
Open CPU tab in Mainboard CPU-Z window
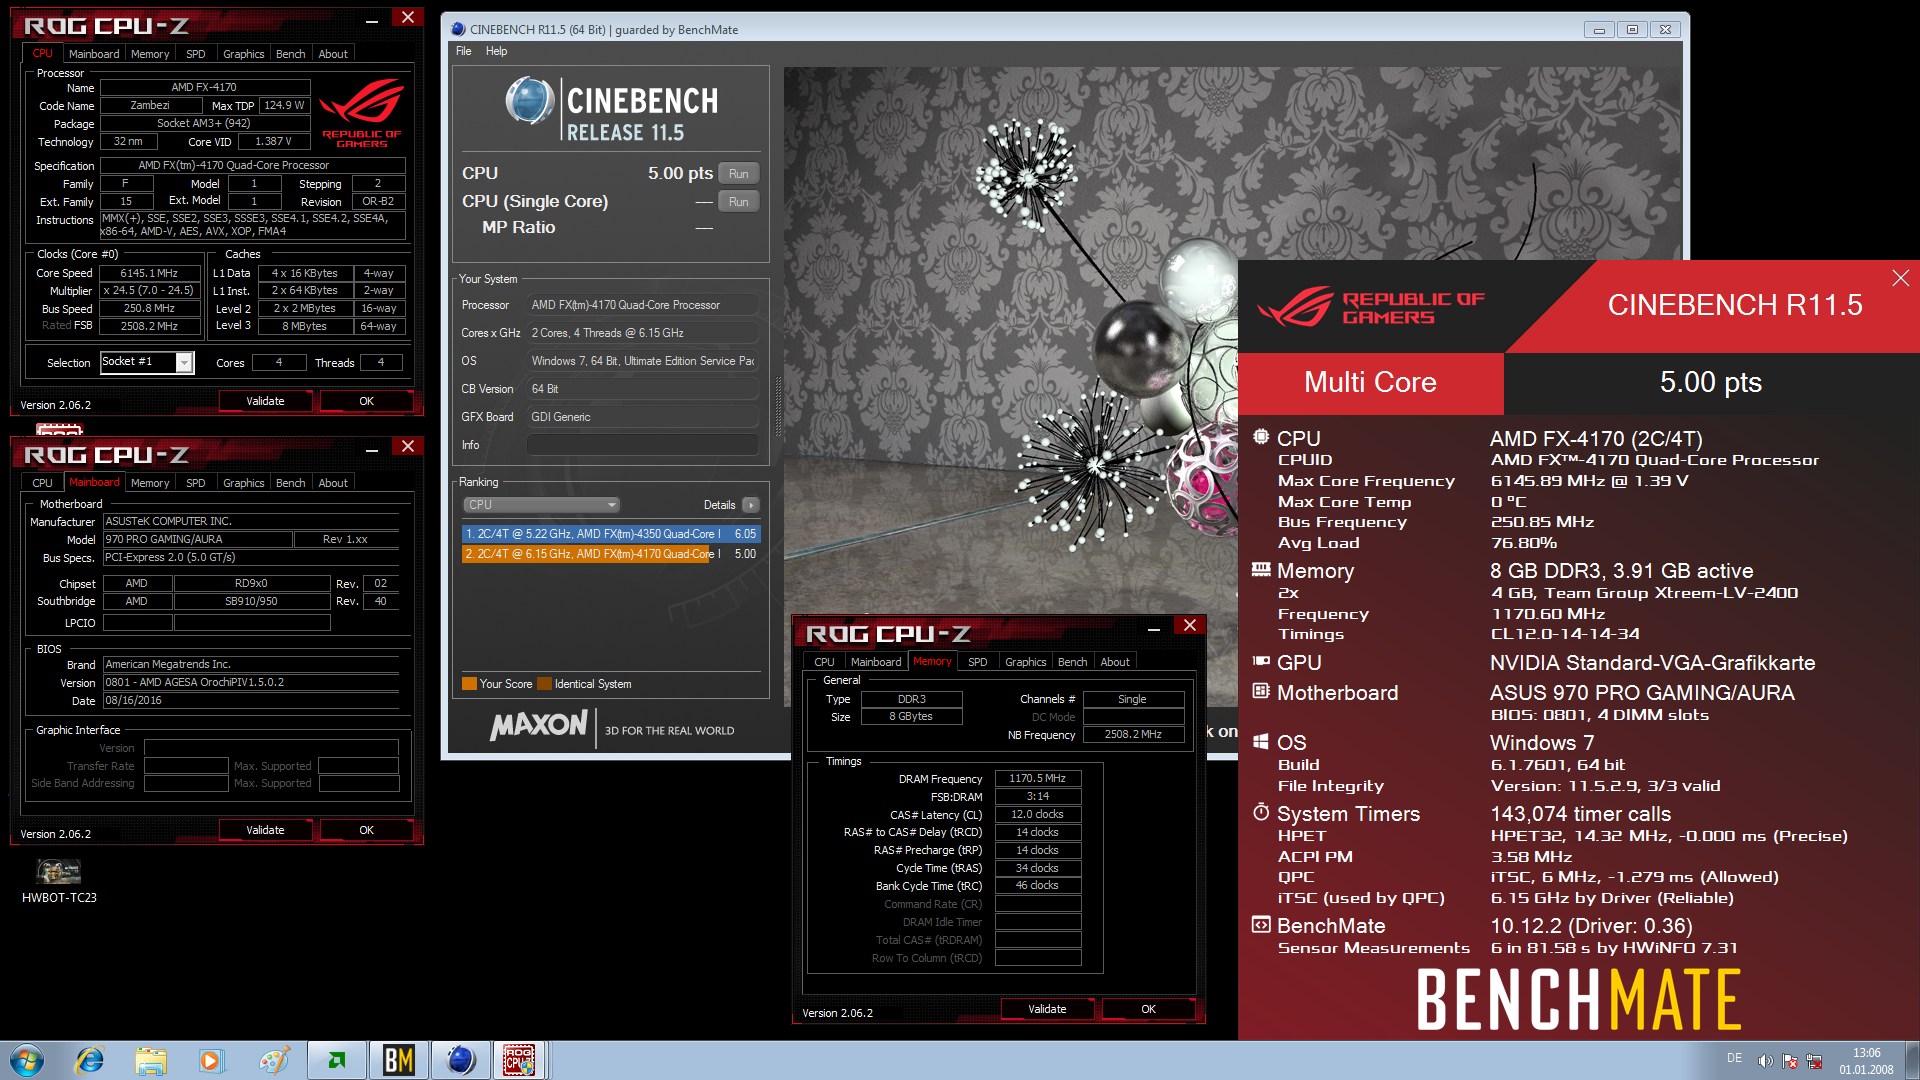pos(42,483)
